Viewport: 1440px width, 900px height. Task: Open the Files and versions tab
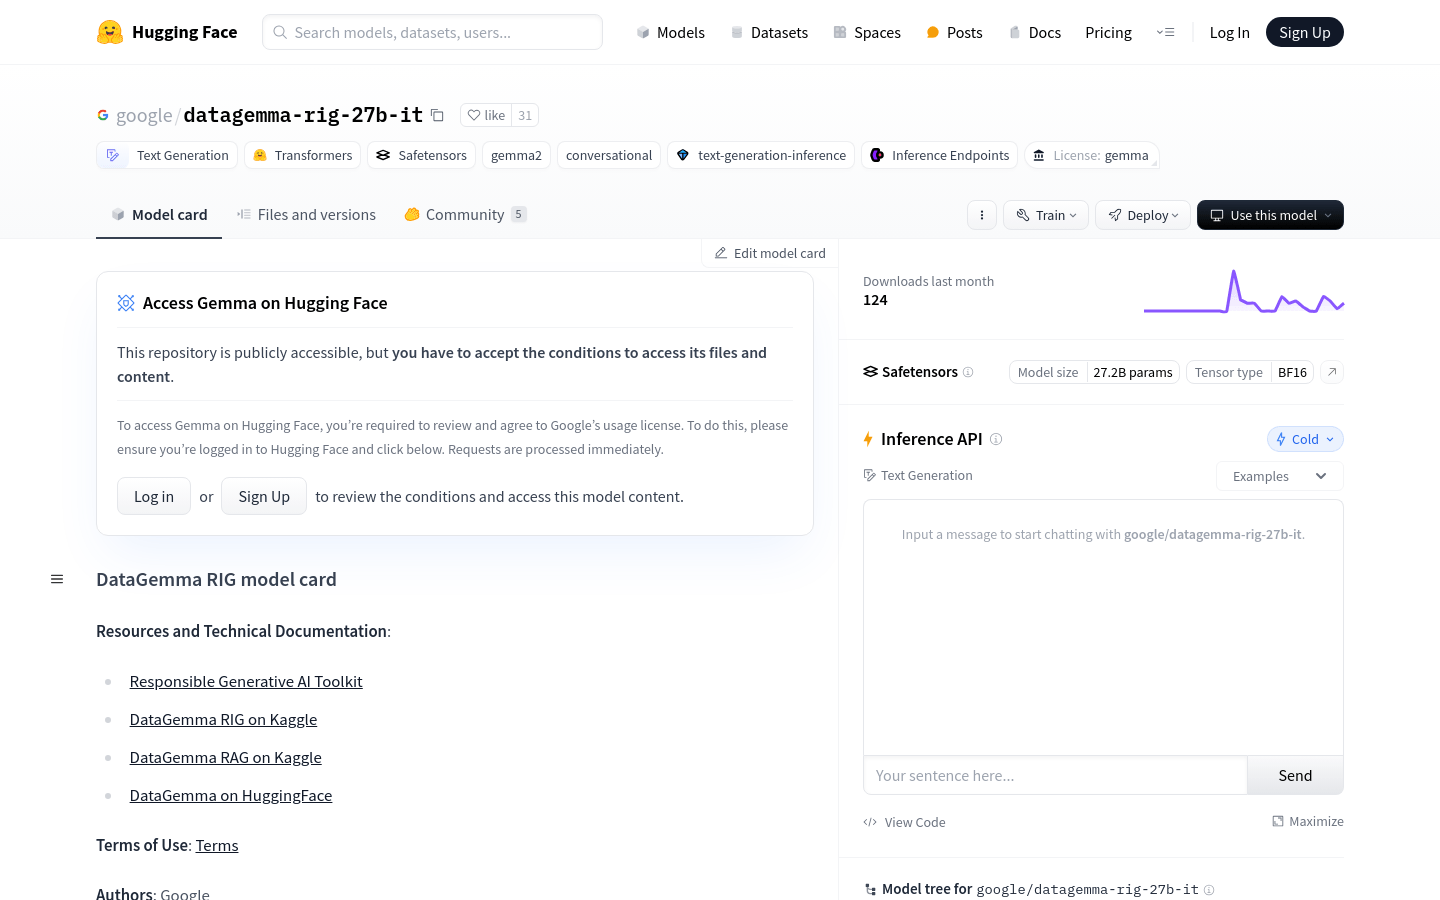(x=306, y=215)
